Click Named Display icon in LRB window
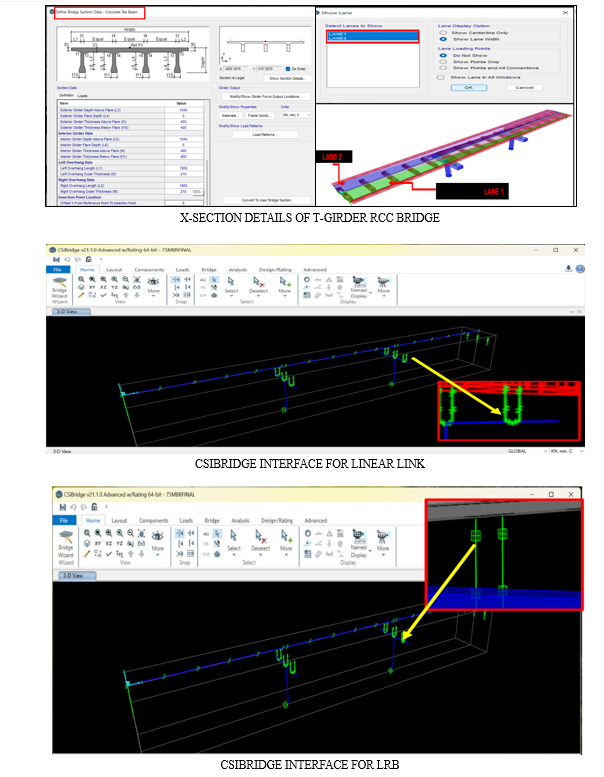 tap(358, 535)
